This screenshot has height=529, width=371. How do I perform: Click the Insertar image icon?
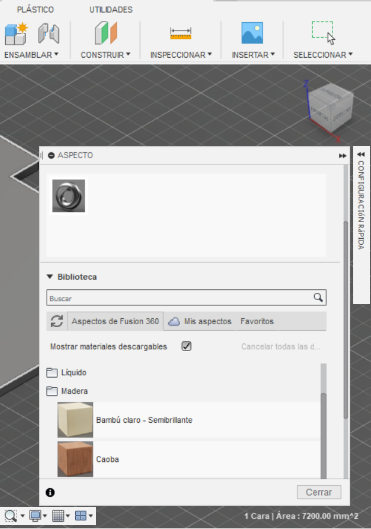pos(252,33)
